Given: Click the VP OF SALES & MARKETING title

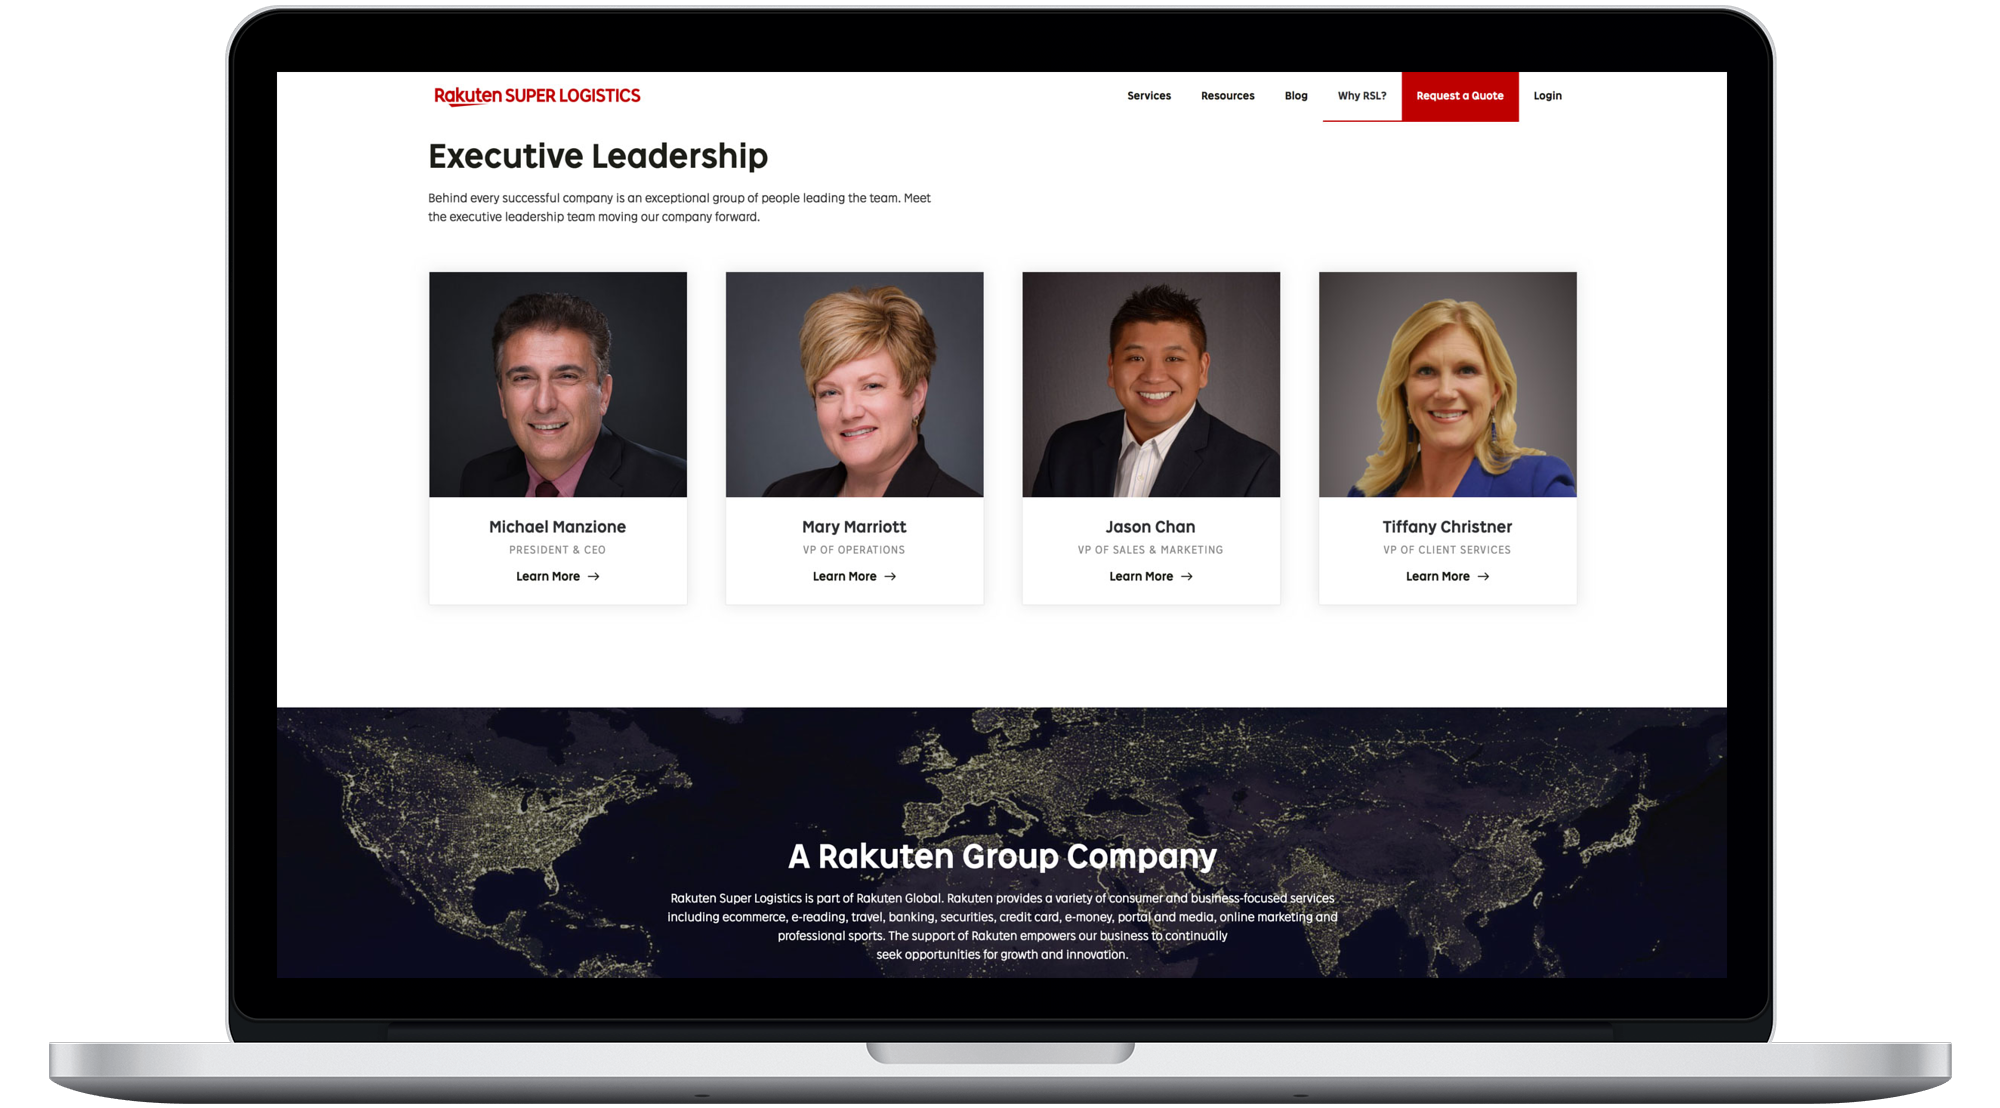Looking at the screenshot, I should pyautogui.click(x=1151, y=550).
